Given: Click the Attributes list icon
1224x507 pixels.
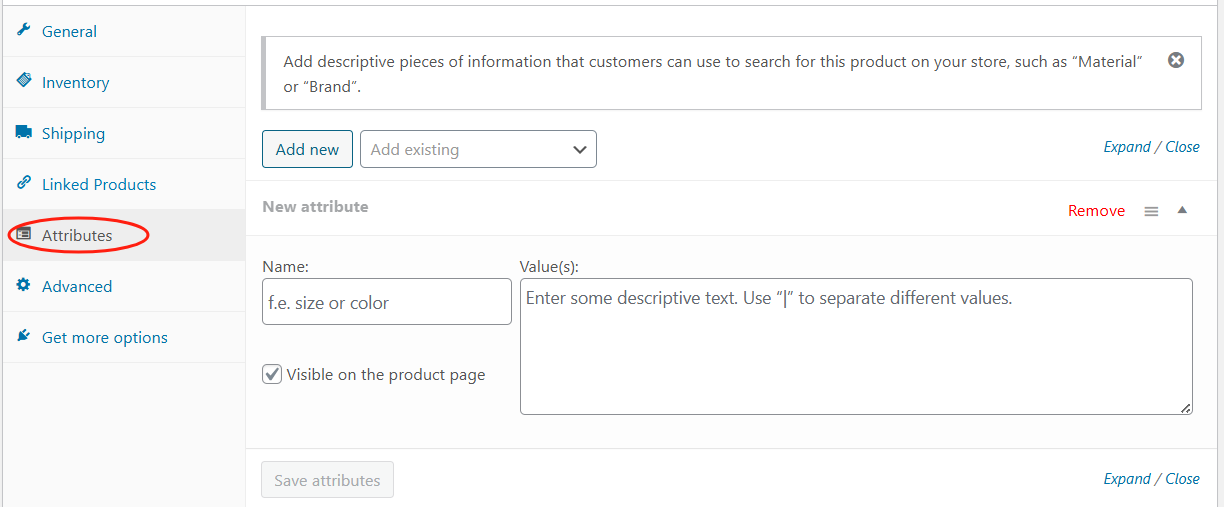Looking at the screenshot, I should point(24,235).
